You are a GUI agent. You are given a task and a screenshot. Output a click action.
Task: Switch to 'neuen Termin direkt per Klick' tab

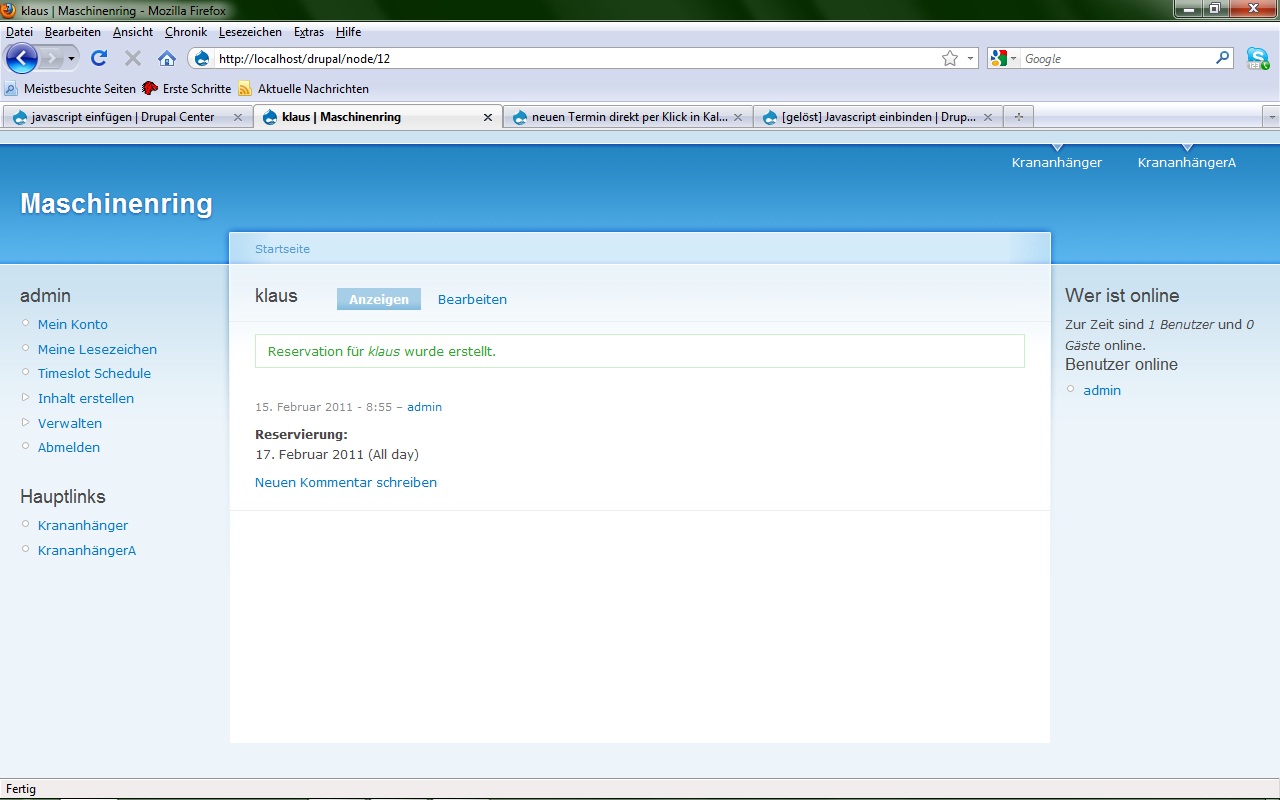point(628,117)
